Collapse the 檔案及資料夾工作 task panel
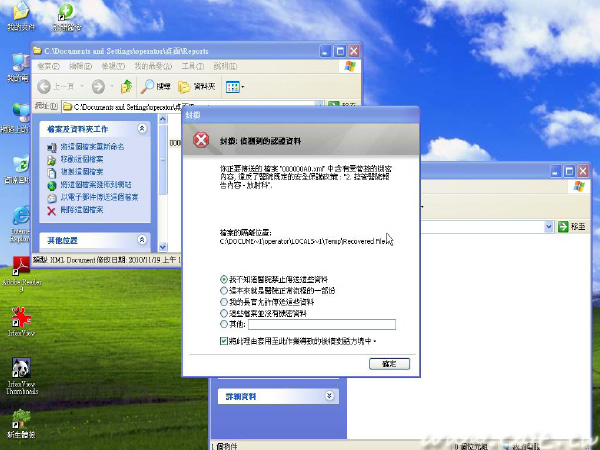 142,129
